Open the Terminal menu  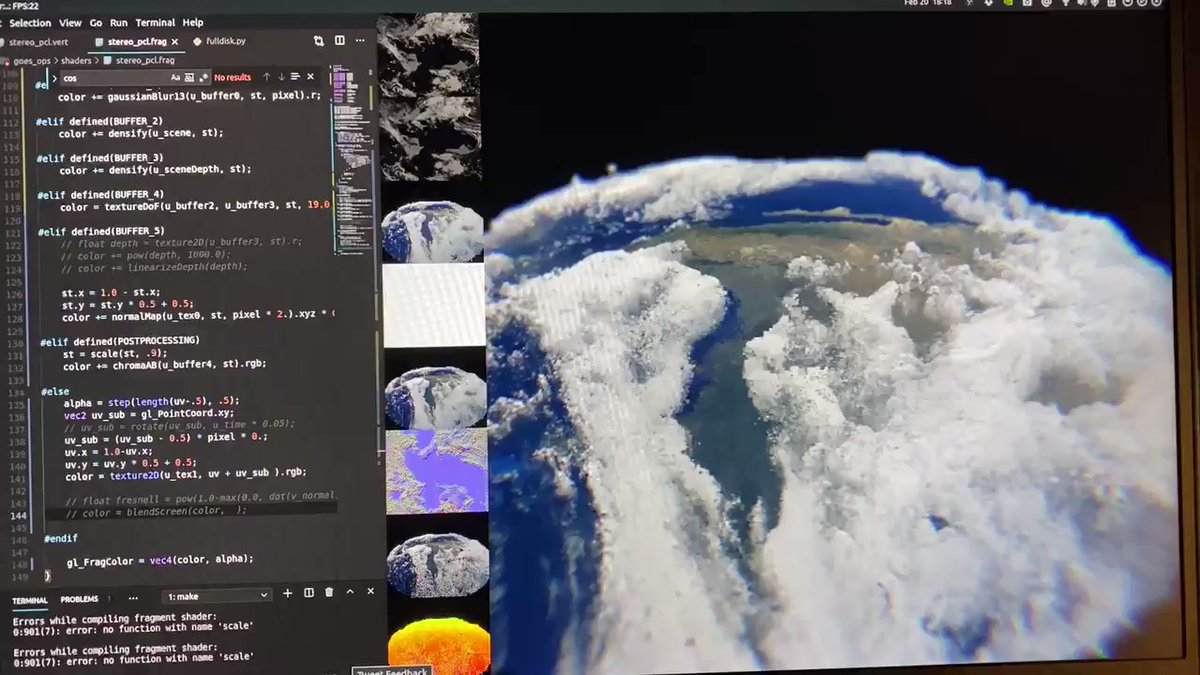155,22
